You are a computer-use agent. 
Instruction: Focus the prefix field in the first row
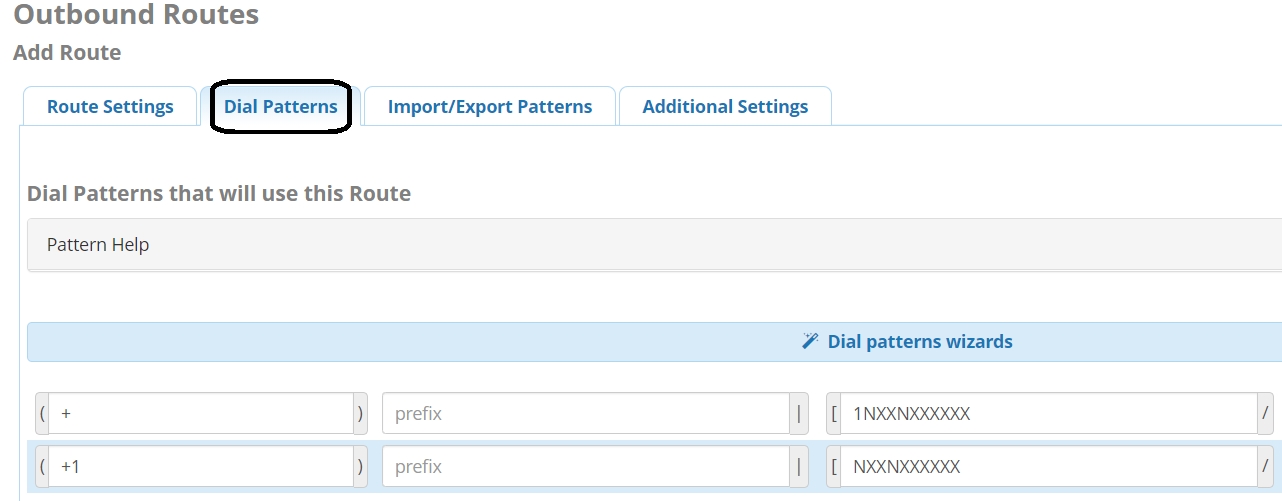[585, 414]
